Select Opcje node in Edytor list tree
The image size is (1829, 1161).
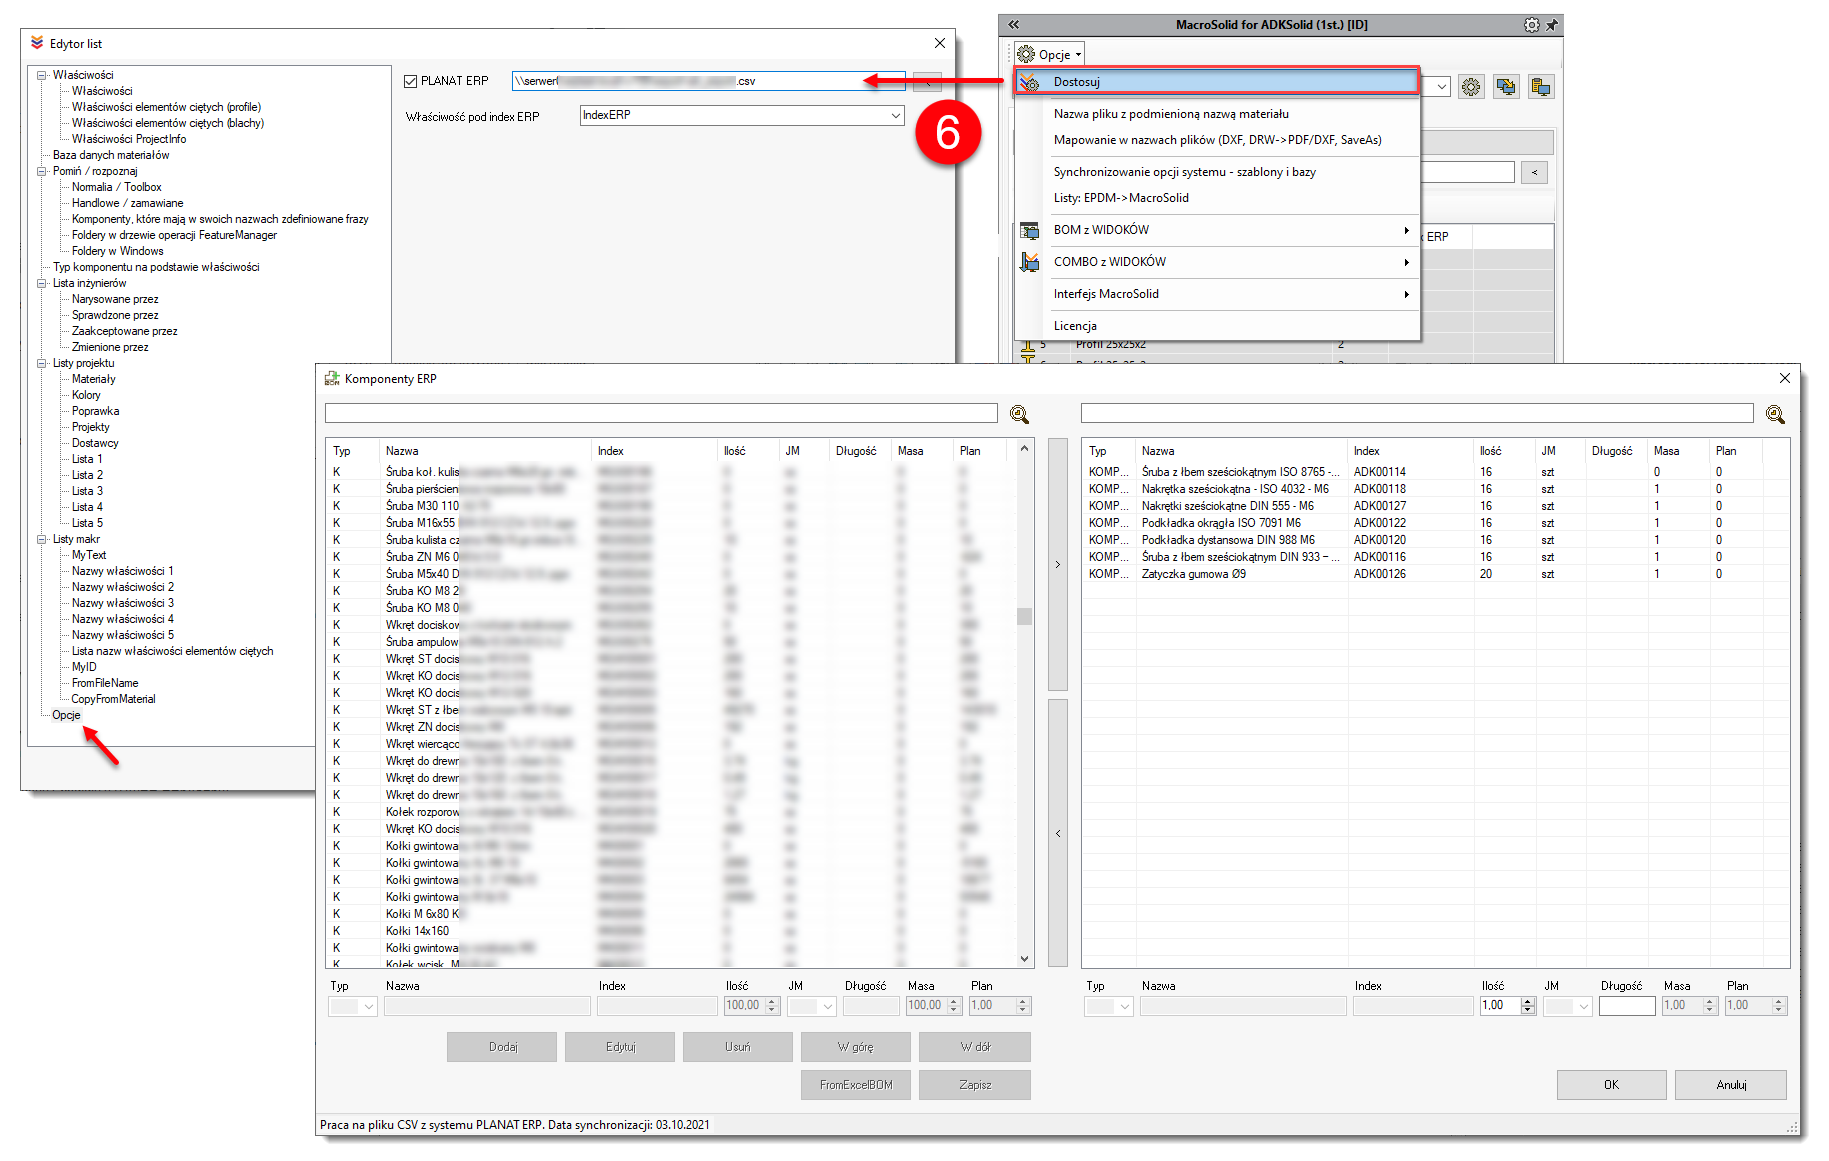(x=66, y=715)
